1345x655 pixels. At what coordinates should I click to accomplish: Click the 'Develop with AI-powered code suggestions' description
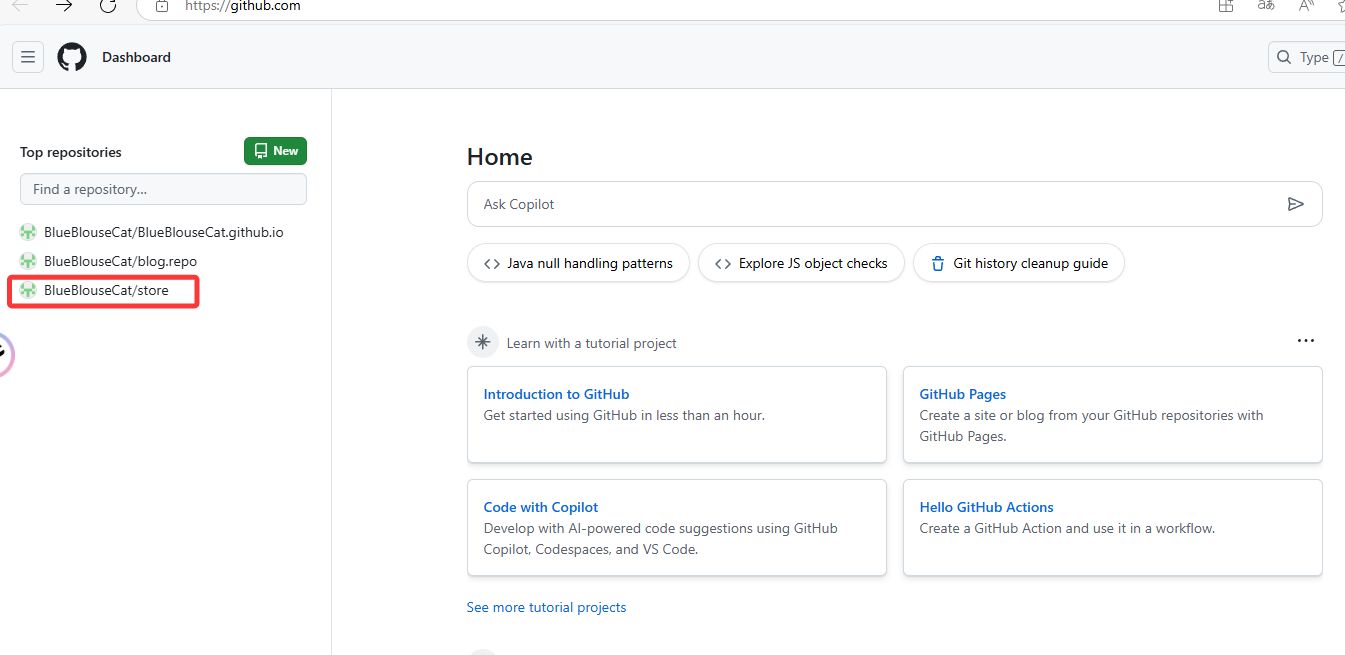[661, 539]
